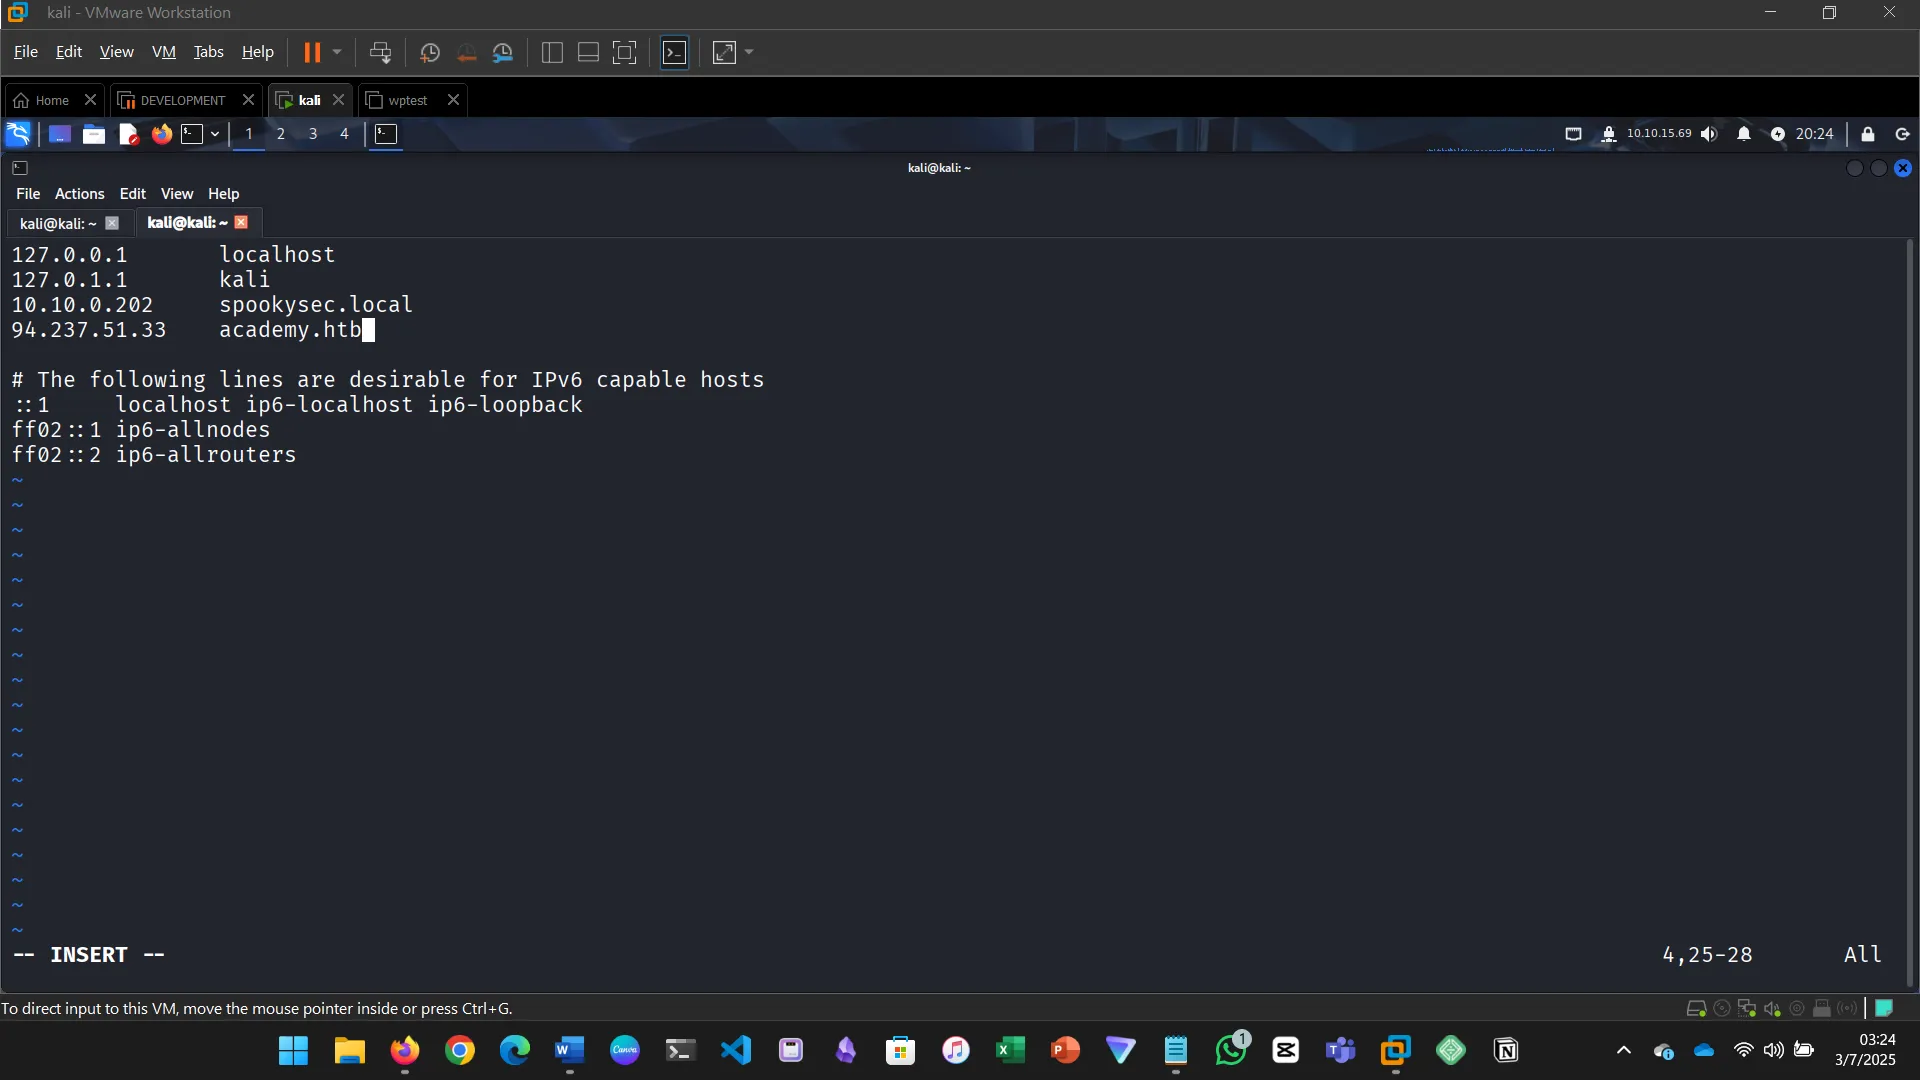This screenshot has width=1920, height=1080.
Task: Take a new VM snapshot
Action: (x=429, y=52)
